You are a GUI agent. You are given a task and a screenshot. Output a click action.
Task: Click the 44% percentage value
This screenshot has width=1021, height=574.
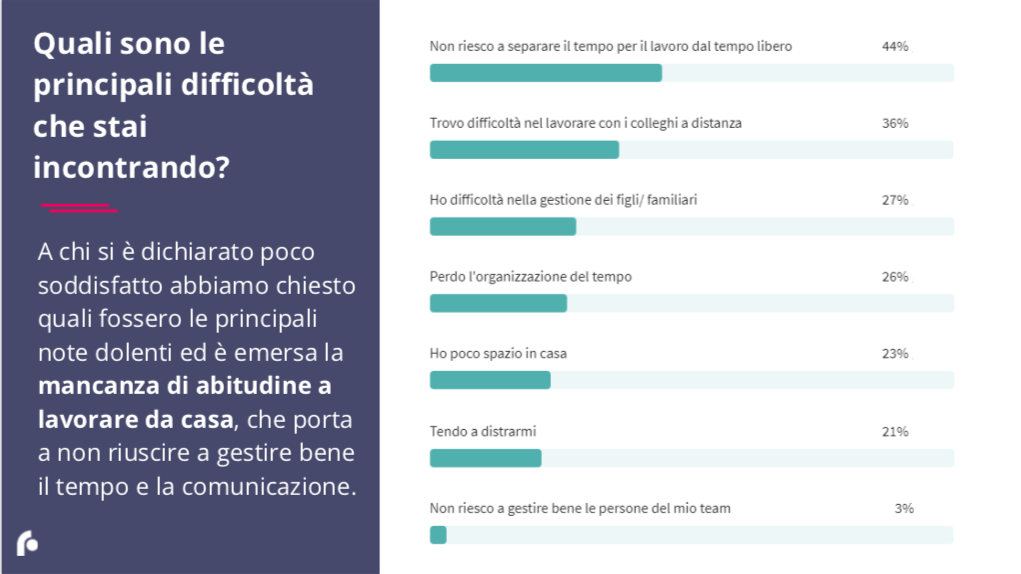(894, 46)
